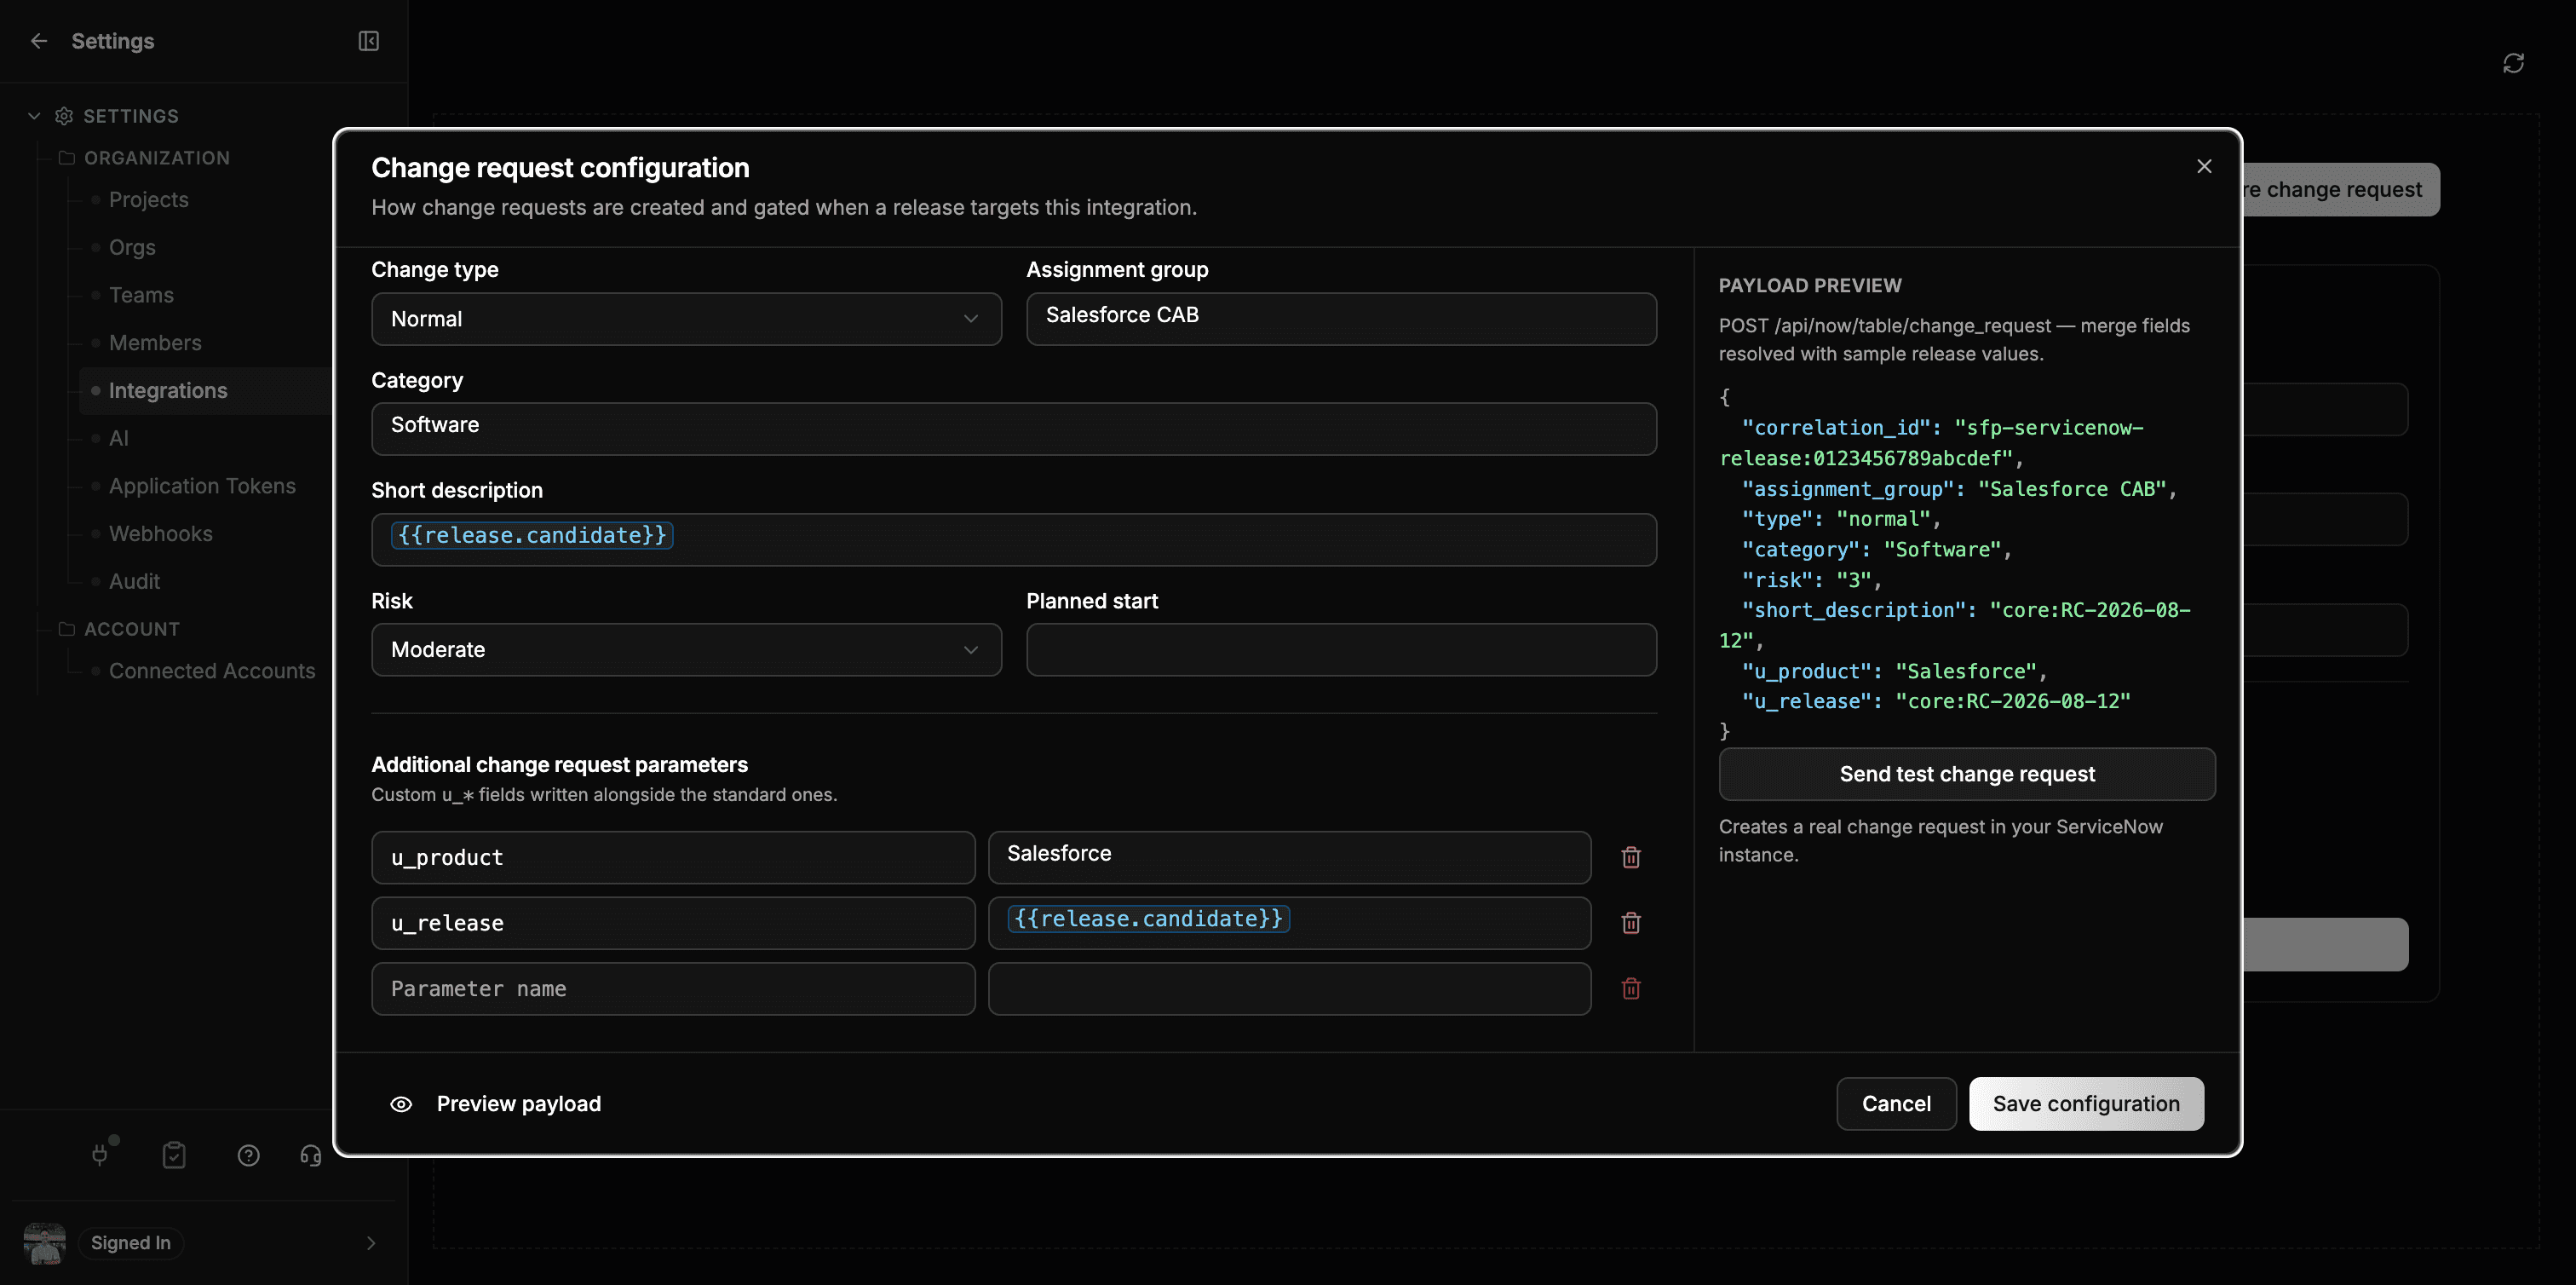Click the "assignment_group" payload line
Screen dimensions: 2576x1285
(1959, 489)
